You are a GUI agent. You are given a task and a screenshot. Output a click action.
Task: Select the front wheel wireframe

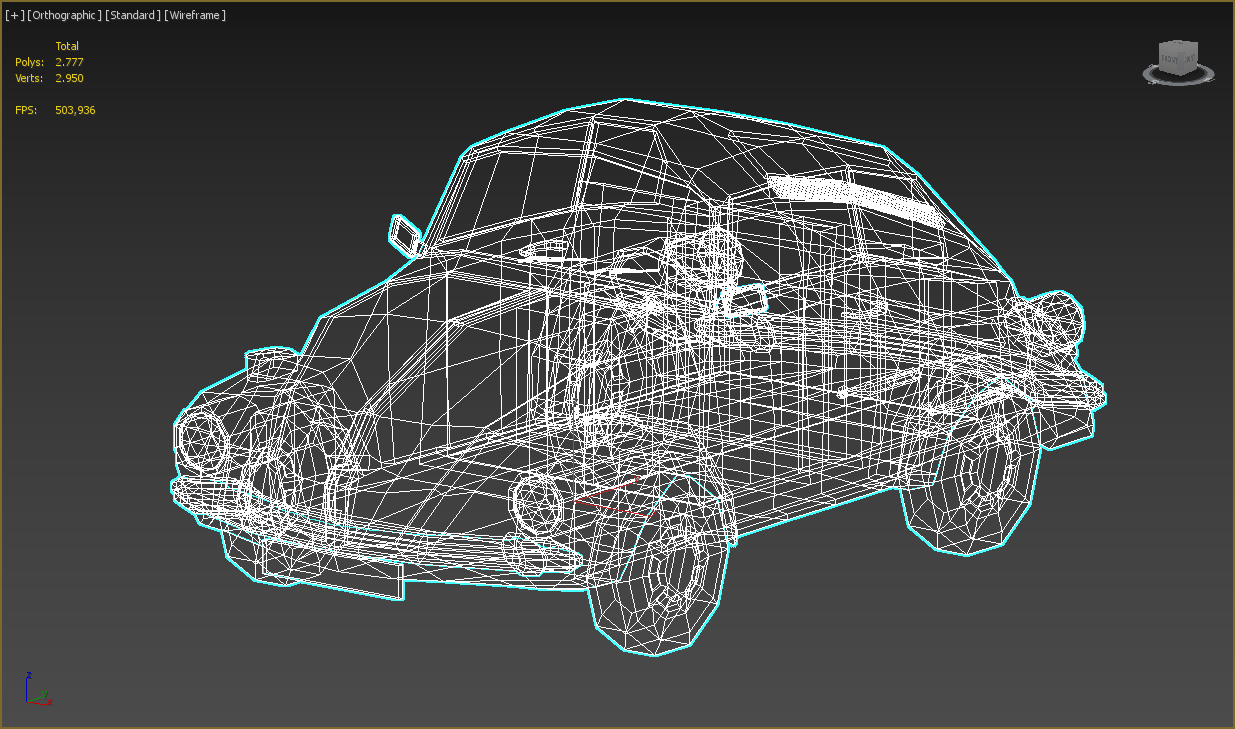click(x=658, y=567)
